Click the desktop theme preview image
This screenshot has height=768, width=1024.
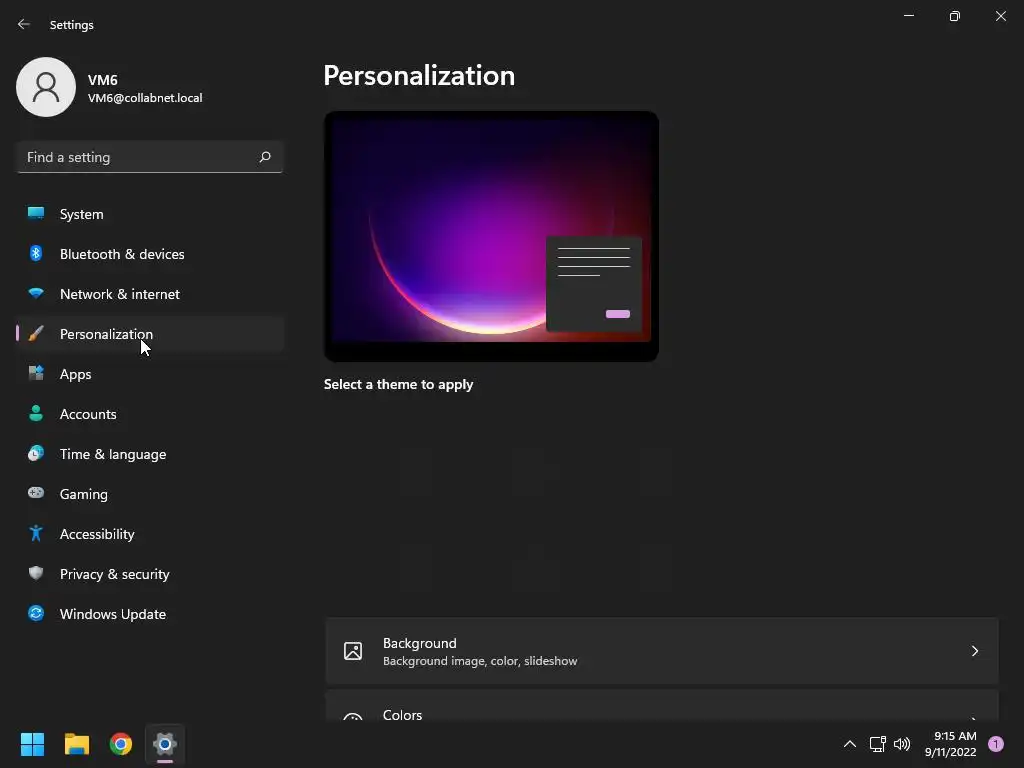point(491,236)
